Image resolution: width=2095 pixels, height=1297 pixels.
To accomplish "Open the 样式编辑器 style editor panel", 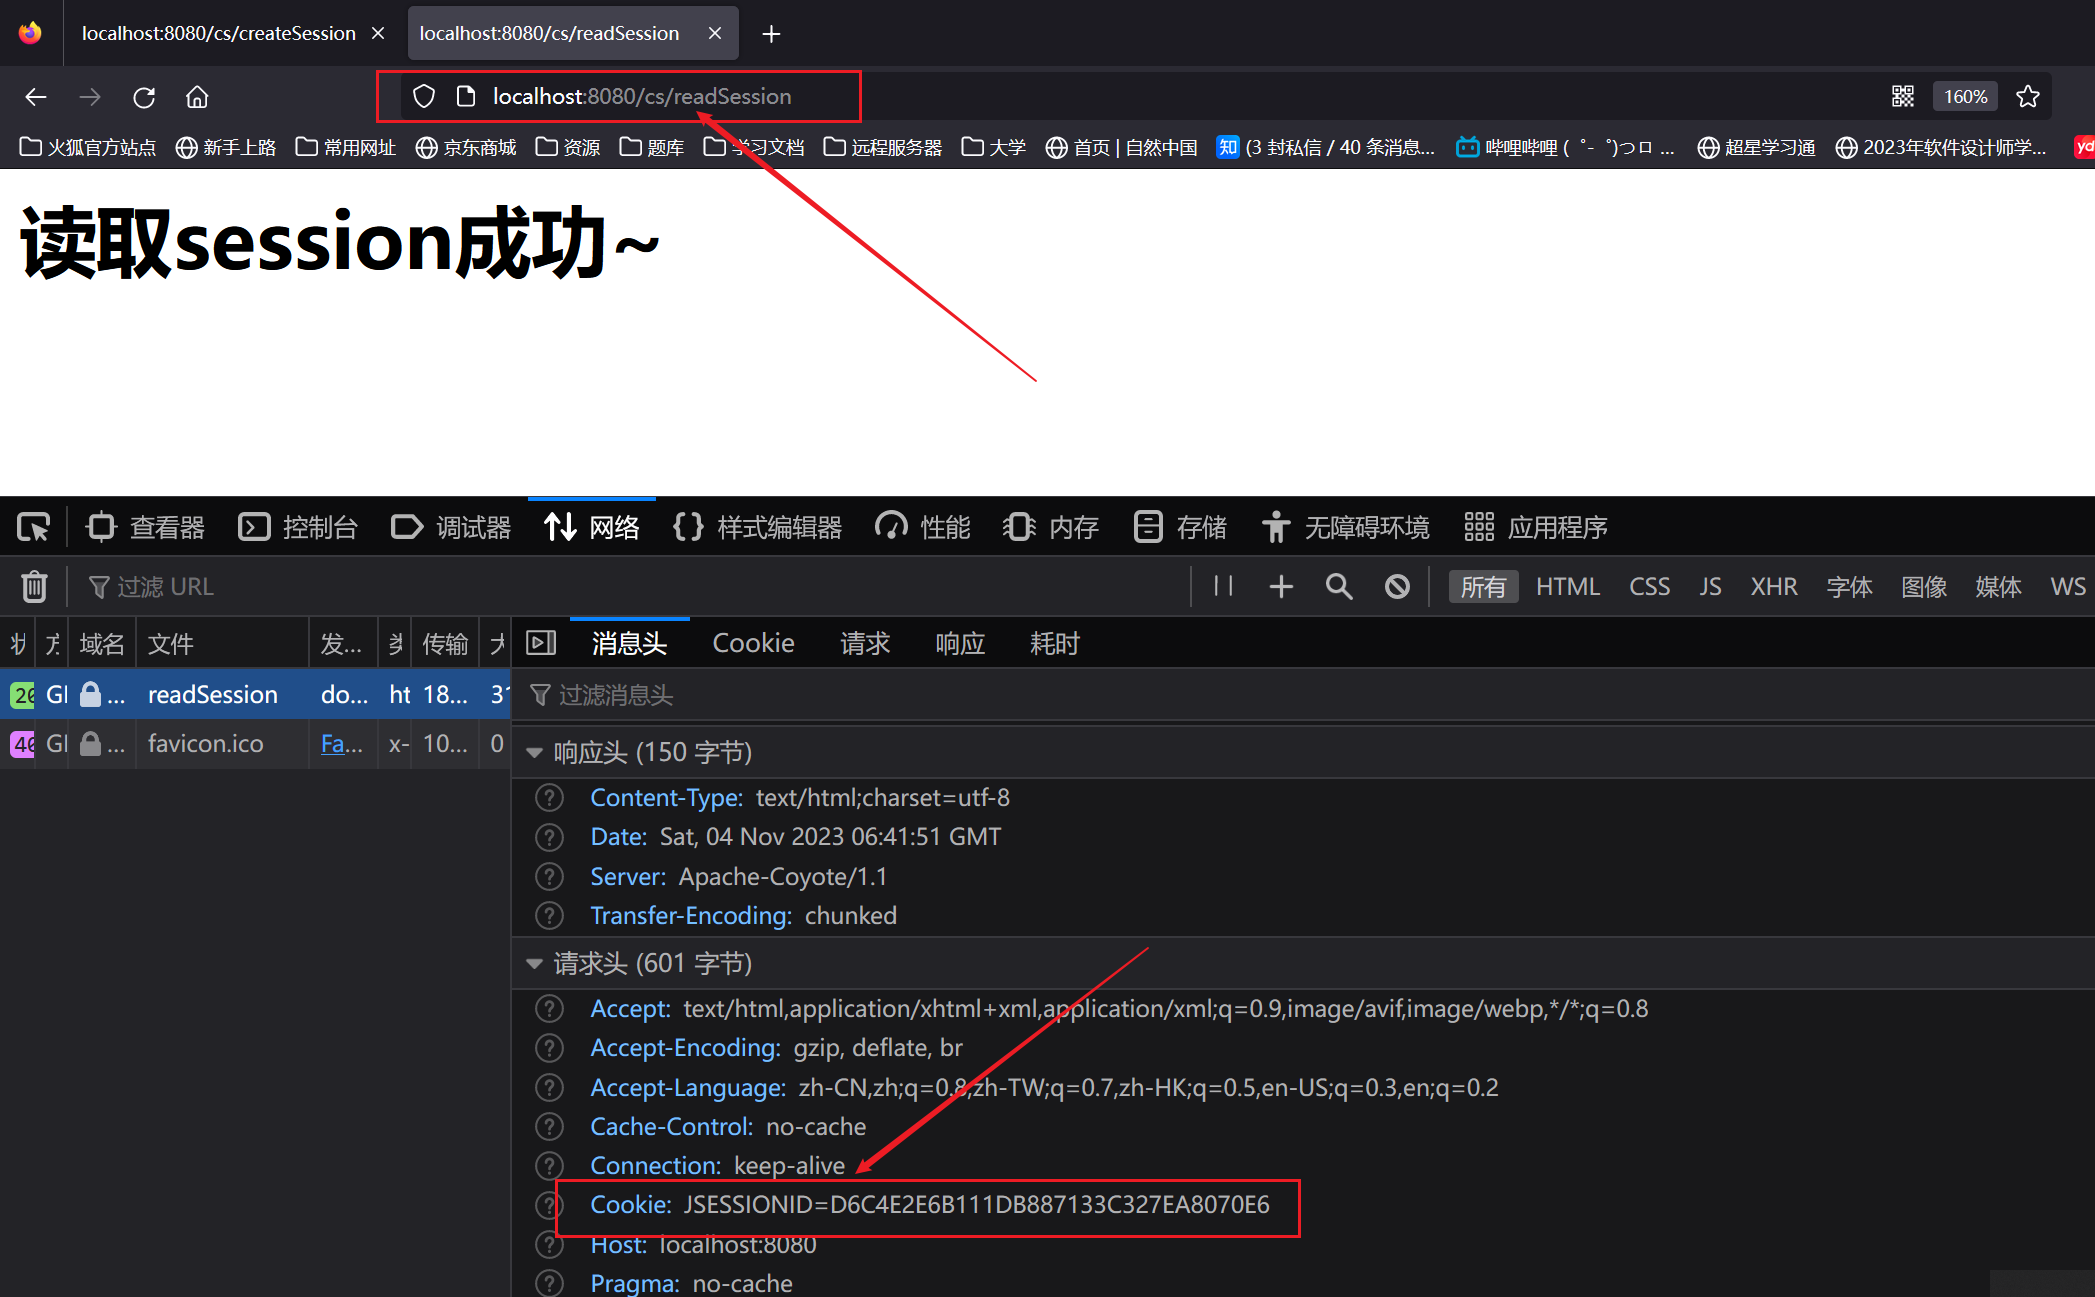I will (758, 527).
